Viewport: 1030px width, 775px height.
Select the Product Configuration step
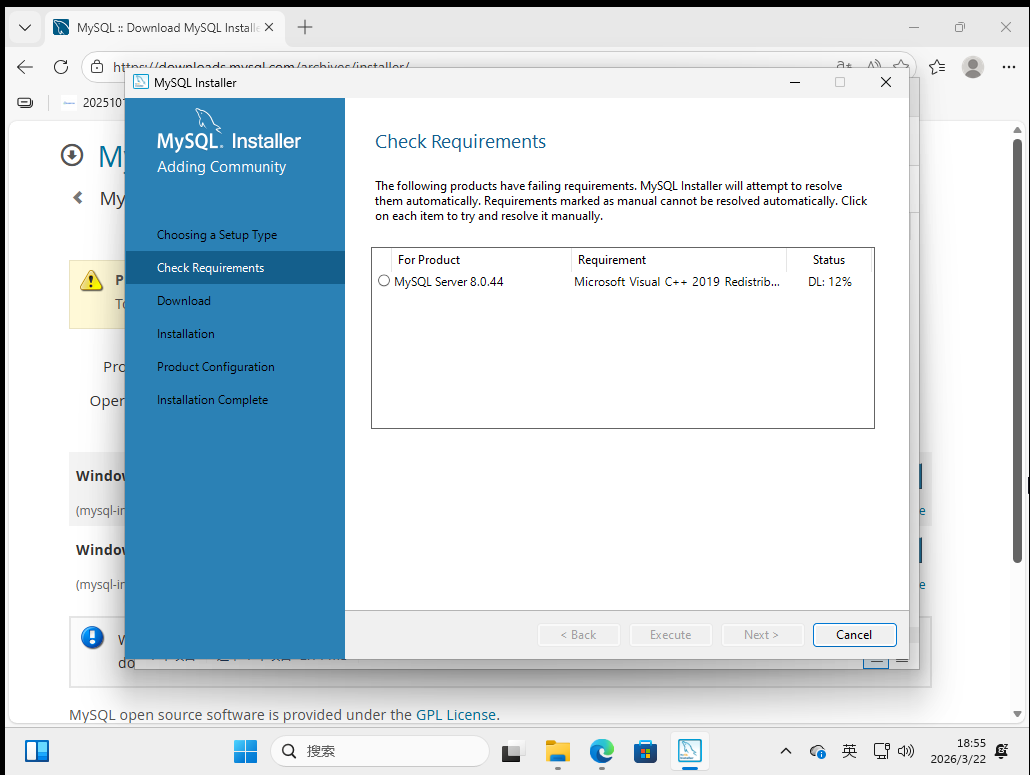click(x=215, y=366)
